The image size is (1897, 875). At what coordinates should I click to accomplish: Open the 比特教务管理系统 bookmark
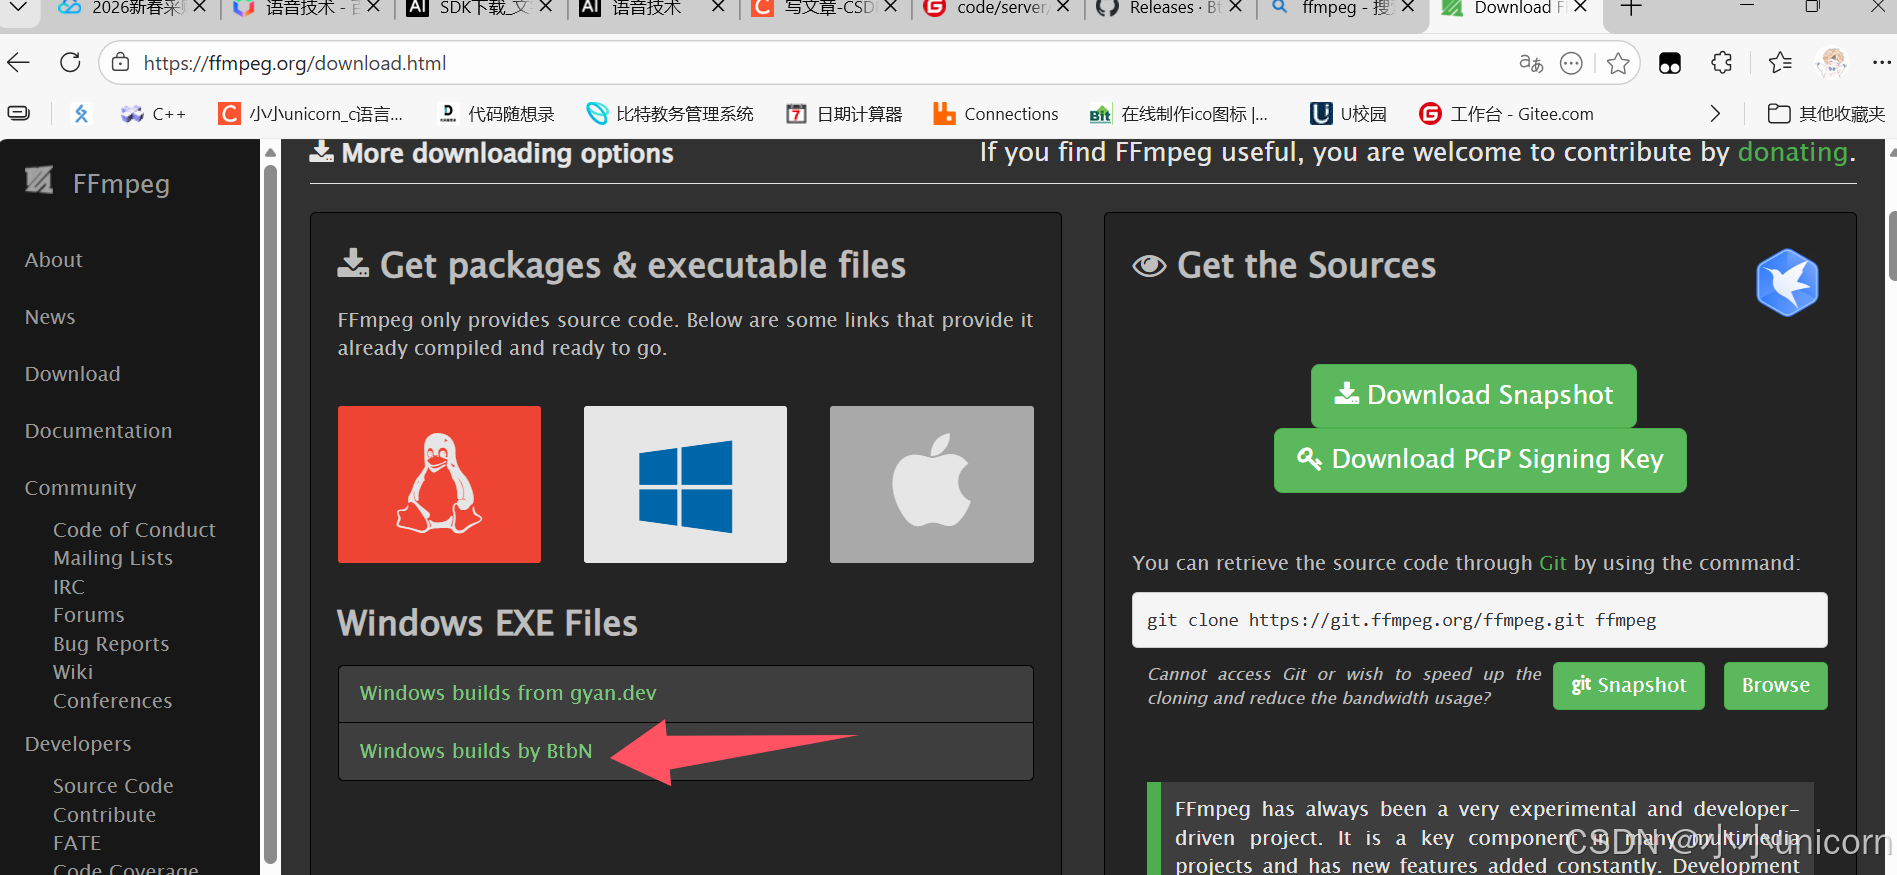click(670, 114)
